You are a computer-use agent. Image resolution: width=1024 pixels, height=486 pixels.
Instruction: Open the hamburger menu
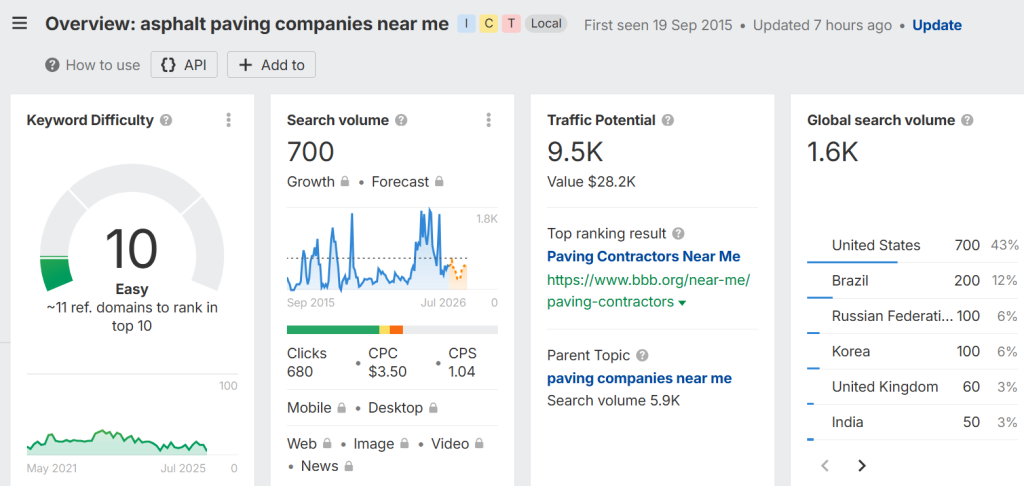19,24
